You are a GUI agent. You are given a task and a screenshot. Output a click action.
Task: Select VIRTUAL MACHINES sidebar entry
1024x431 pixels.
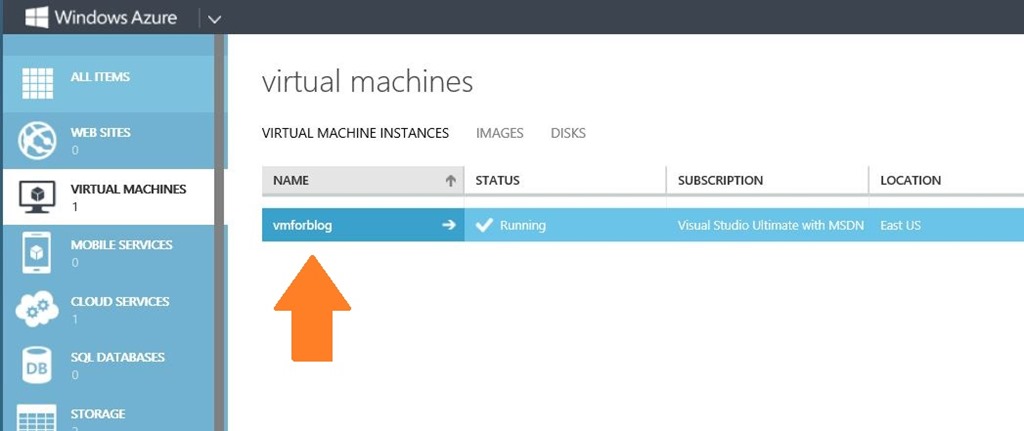coord(128,189)
